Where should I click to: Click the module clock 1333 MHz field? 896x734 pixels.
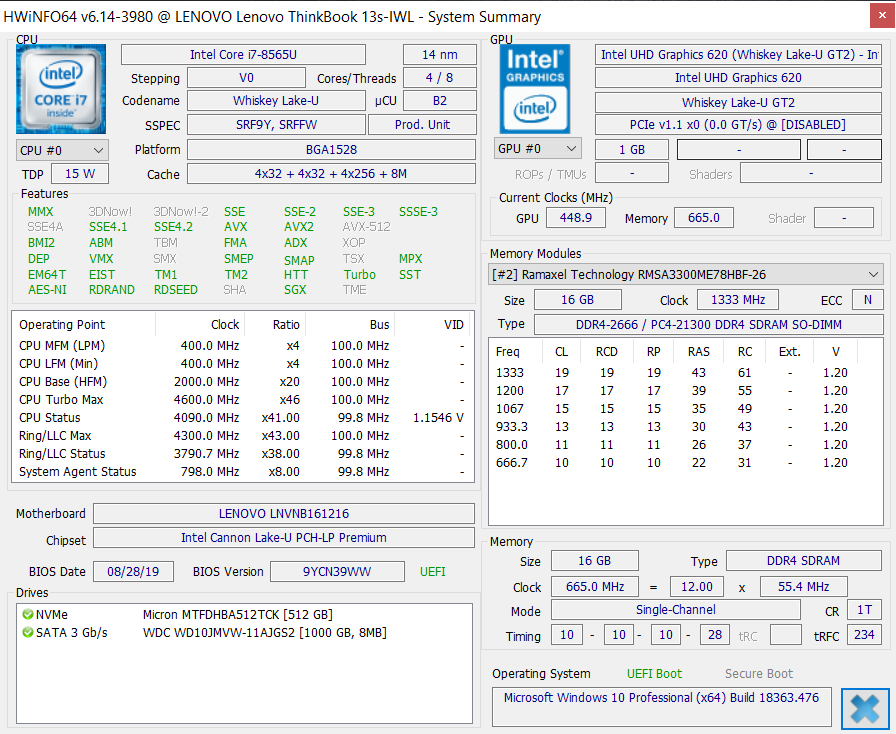click(738, 300)
